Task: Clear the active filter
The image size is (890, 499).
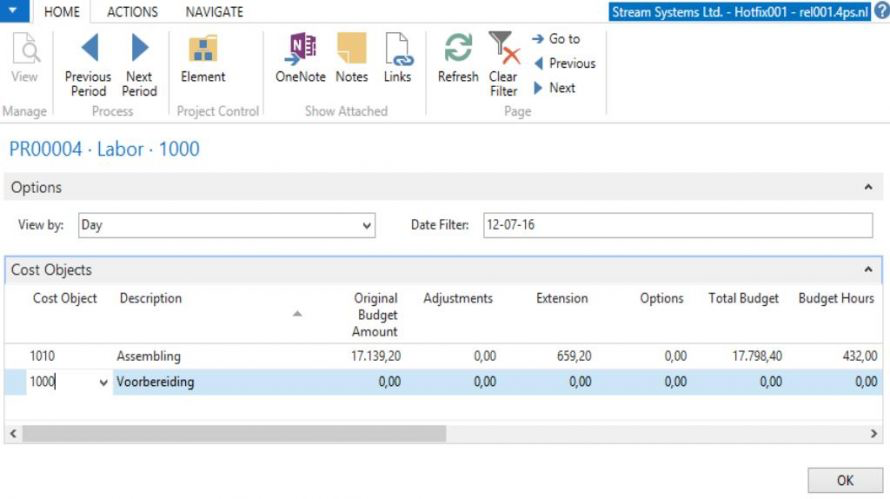Action: click(x=503, y=50)
